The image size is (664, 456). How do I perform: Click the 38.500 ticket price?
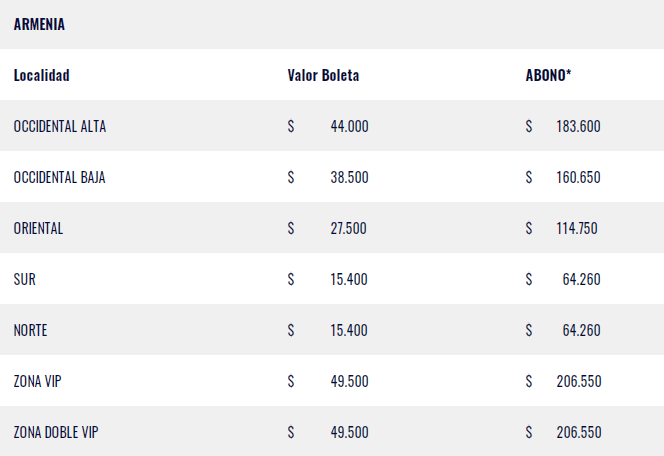pyautogui.click(x=349, y=178)
